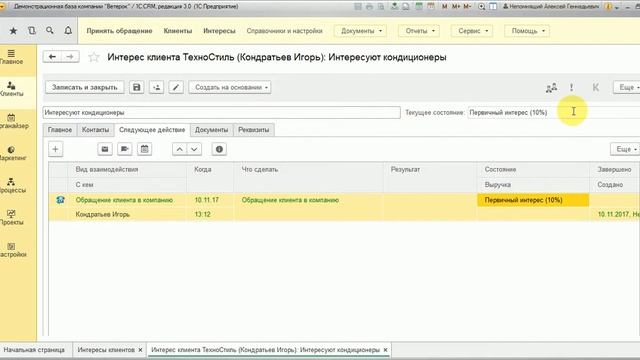
Task: Go back with the left arrow button
Action: 52,57
